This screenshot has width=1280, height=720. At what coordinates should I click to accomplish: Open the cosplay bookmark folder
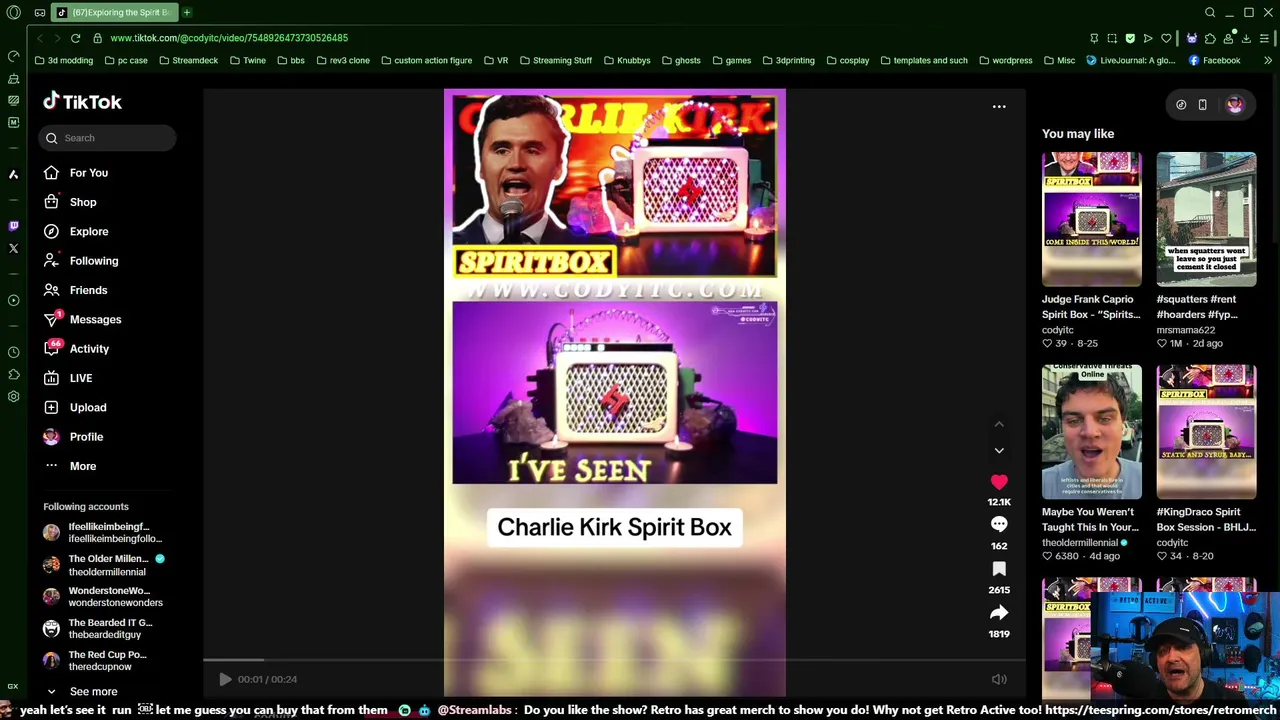(x=847, y=61)
